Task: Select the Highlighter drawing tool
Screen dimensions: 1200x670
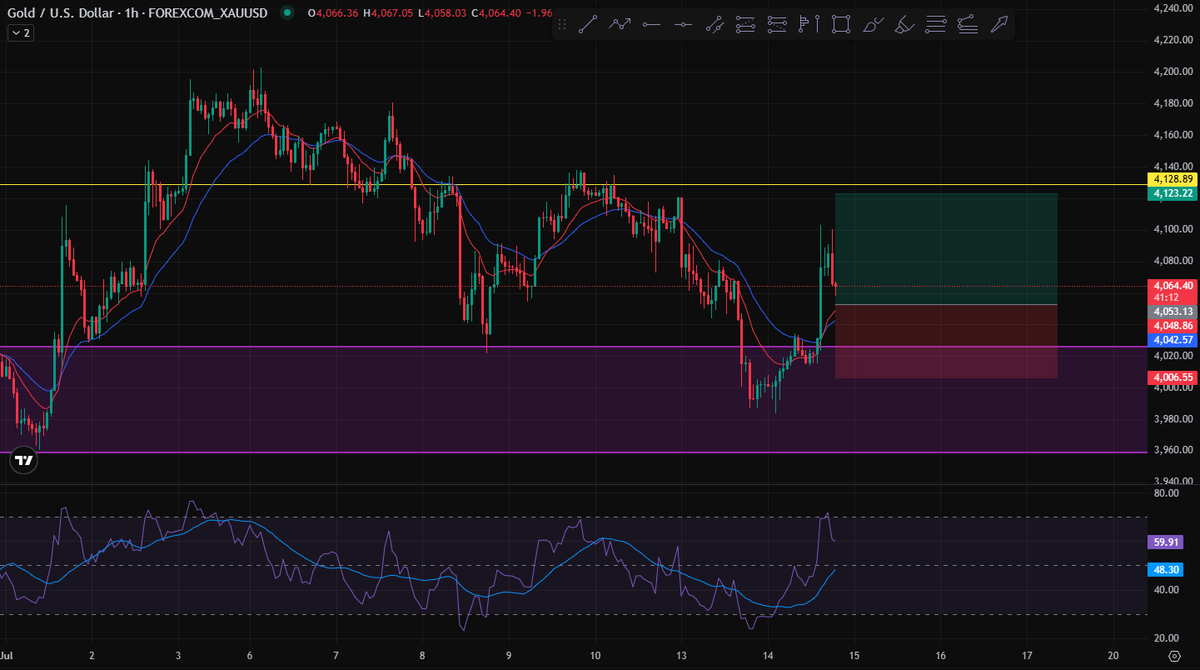Action: pyautogui.click(x=904, y=25)
